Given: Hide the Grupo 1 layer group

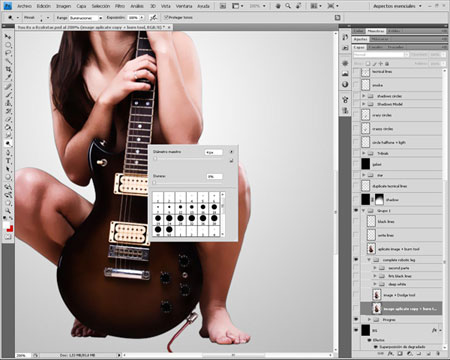Looking at the screenshot, I should (356, 211).
